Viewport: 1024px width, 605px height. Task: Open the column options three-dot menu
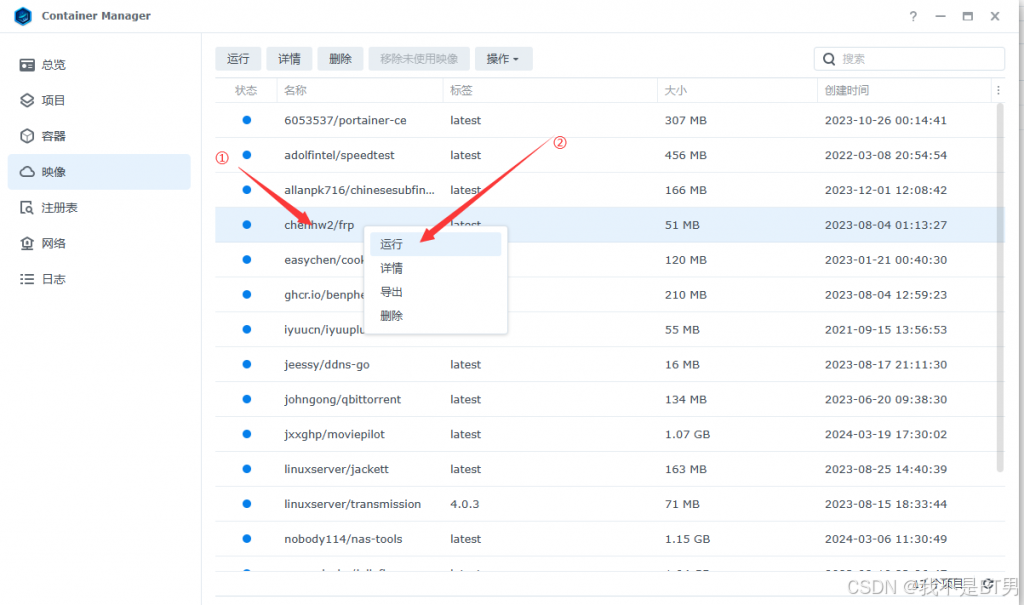[998, 90]
